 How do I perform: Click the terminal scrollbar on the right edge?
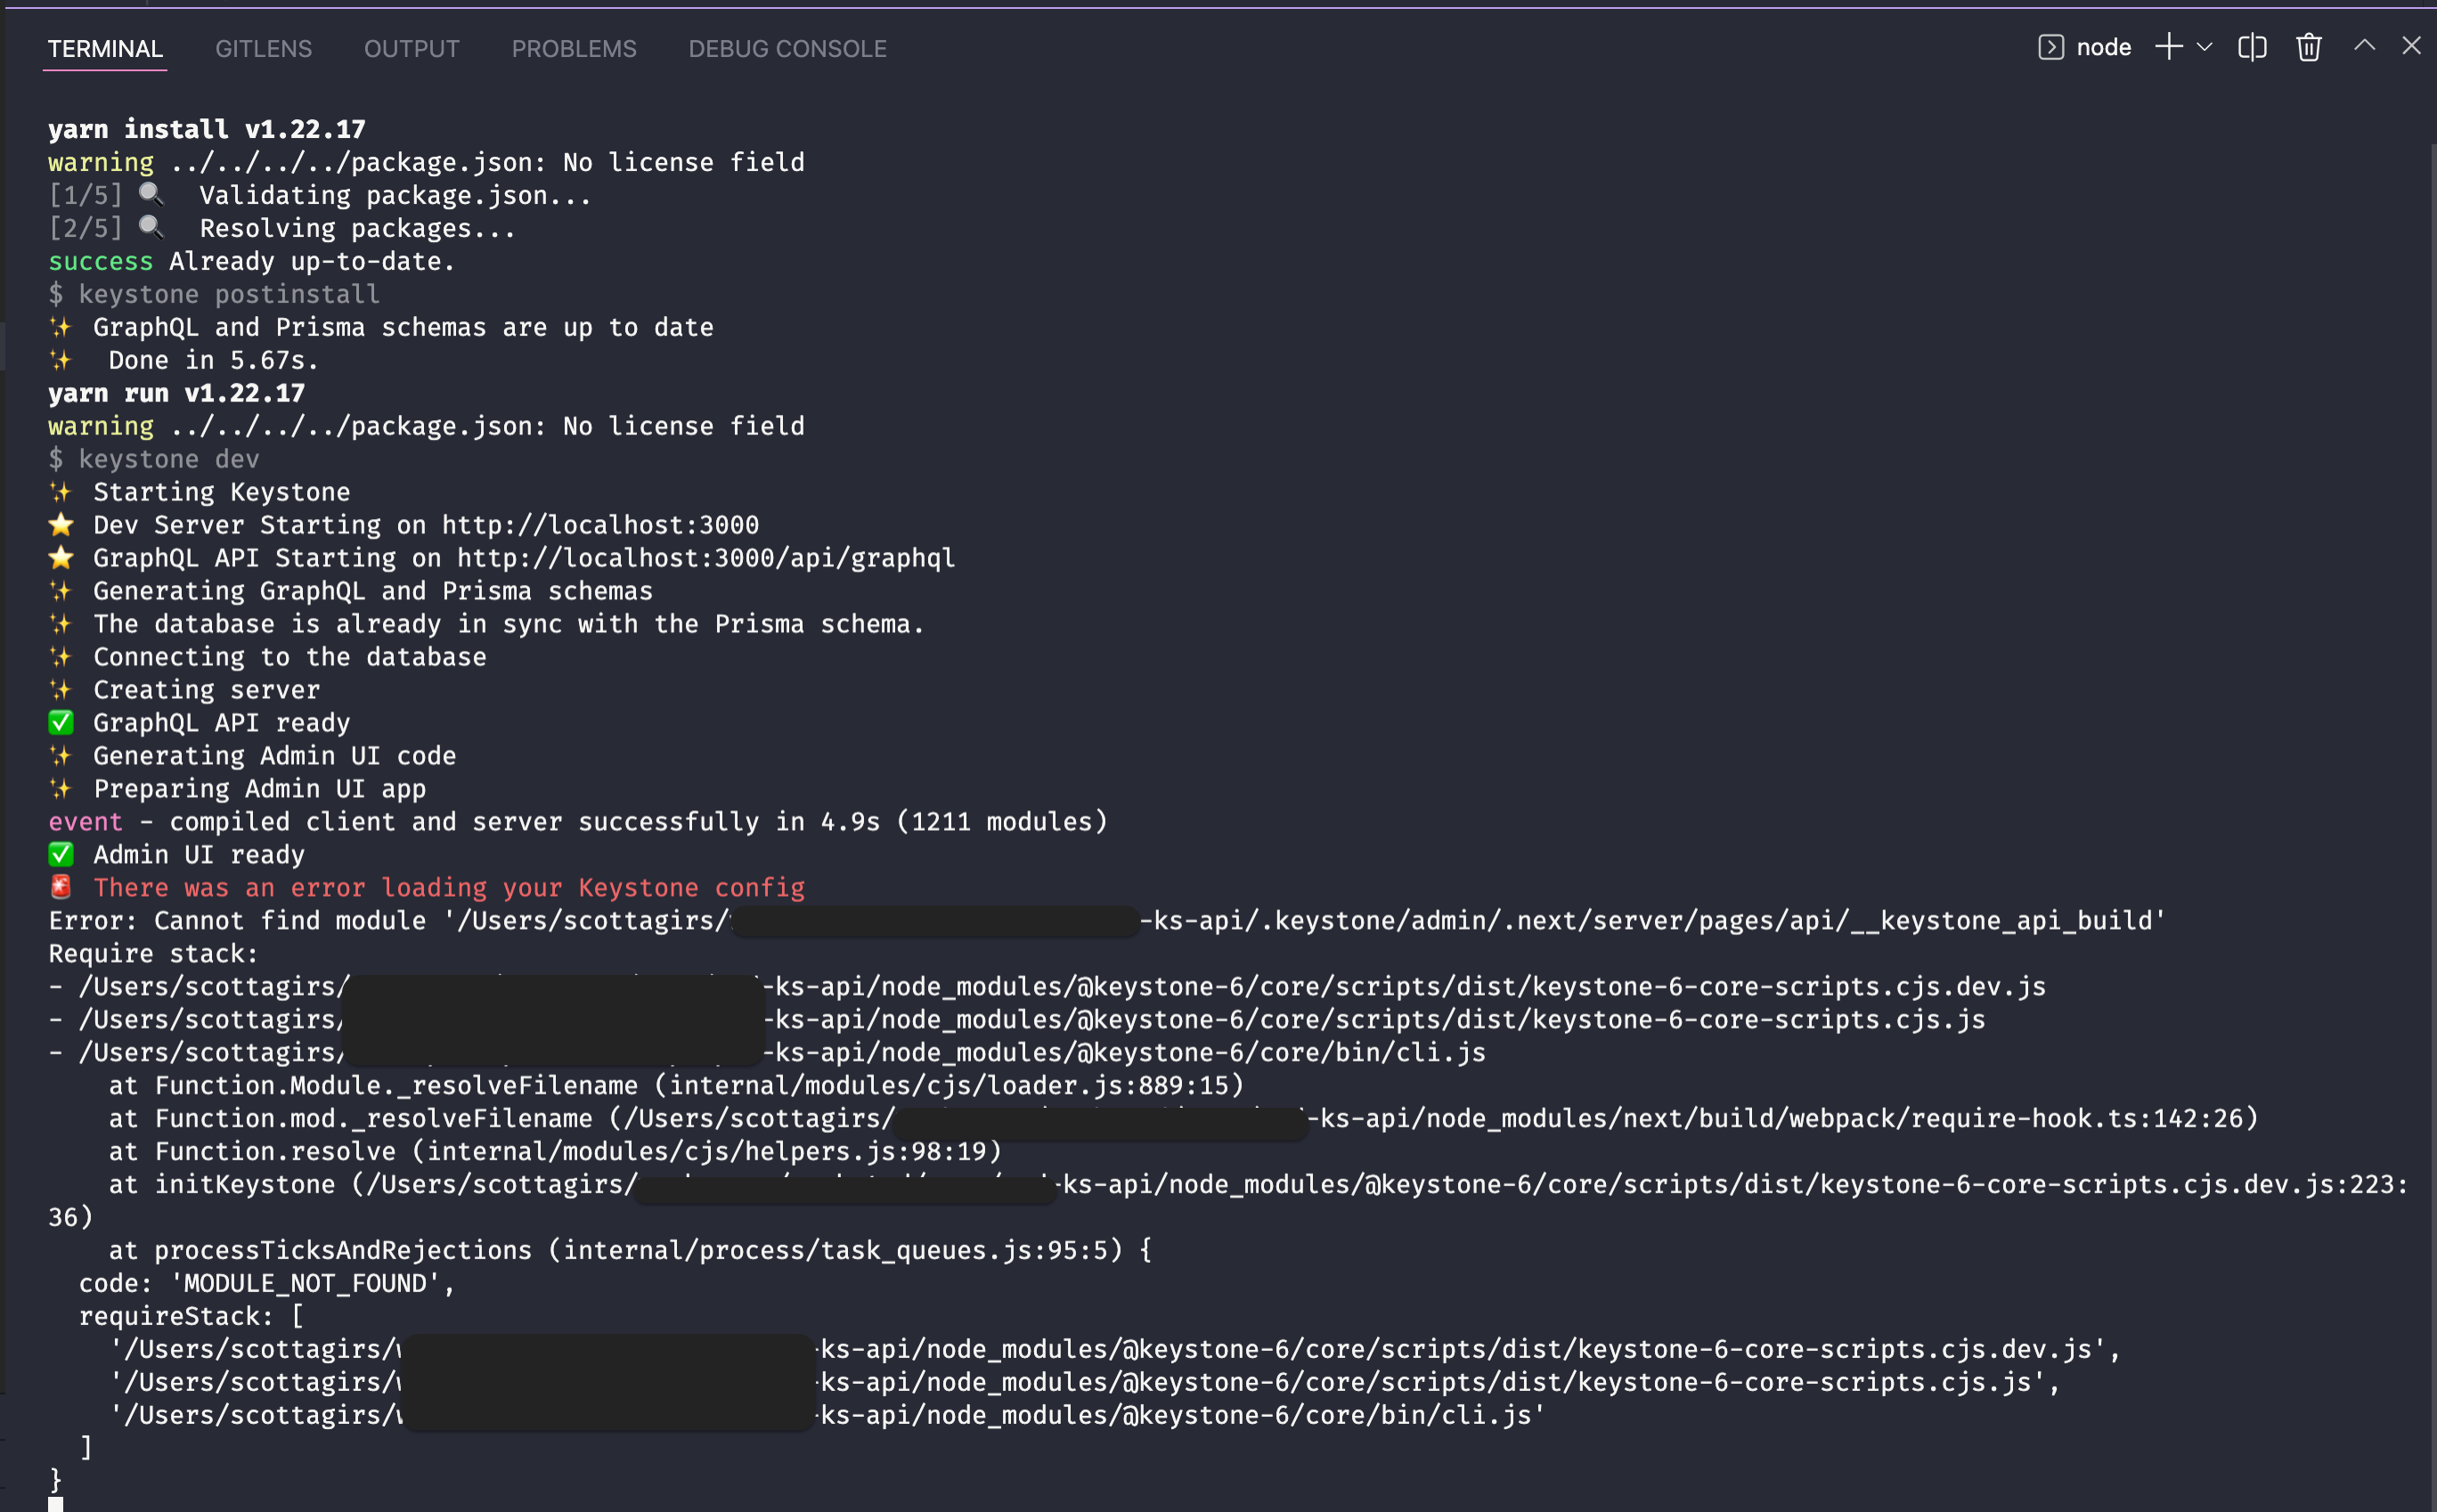click(2430, 700)
